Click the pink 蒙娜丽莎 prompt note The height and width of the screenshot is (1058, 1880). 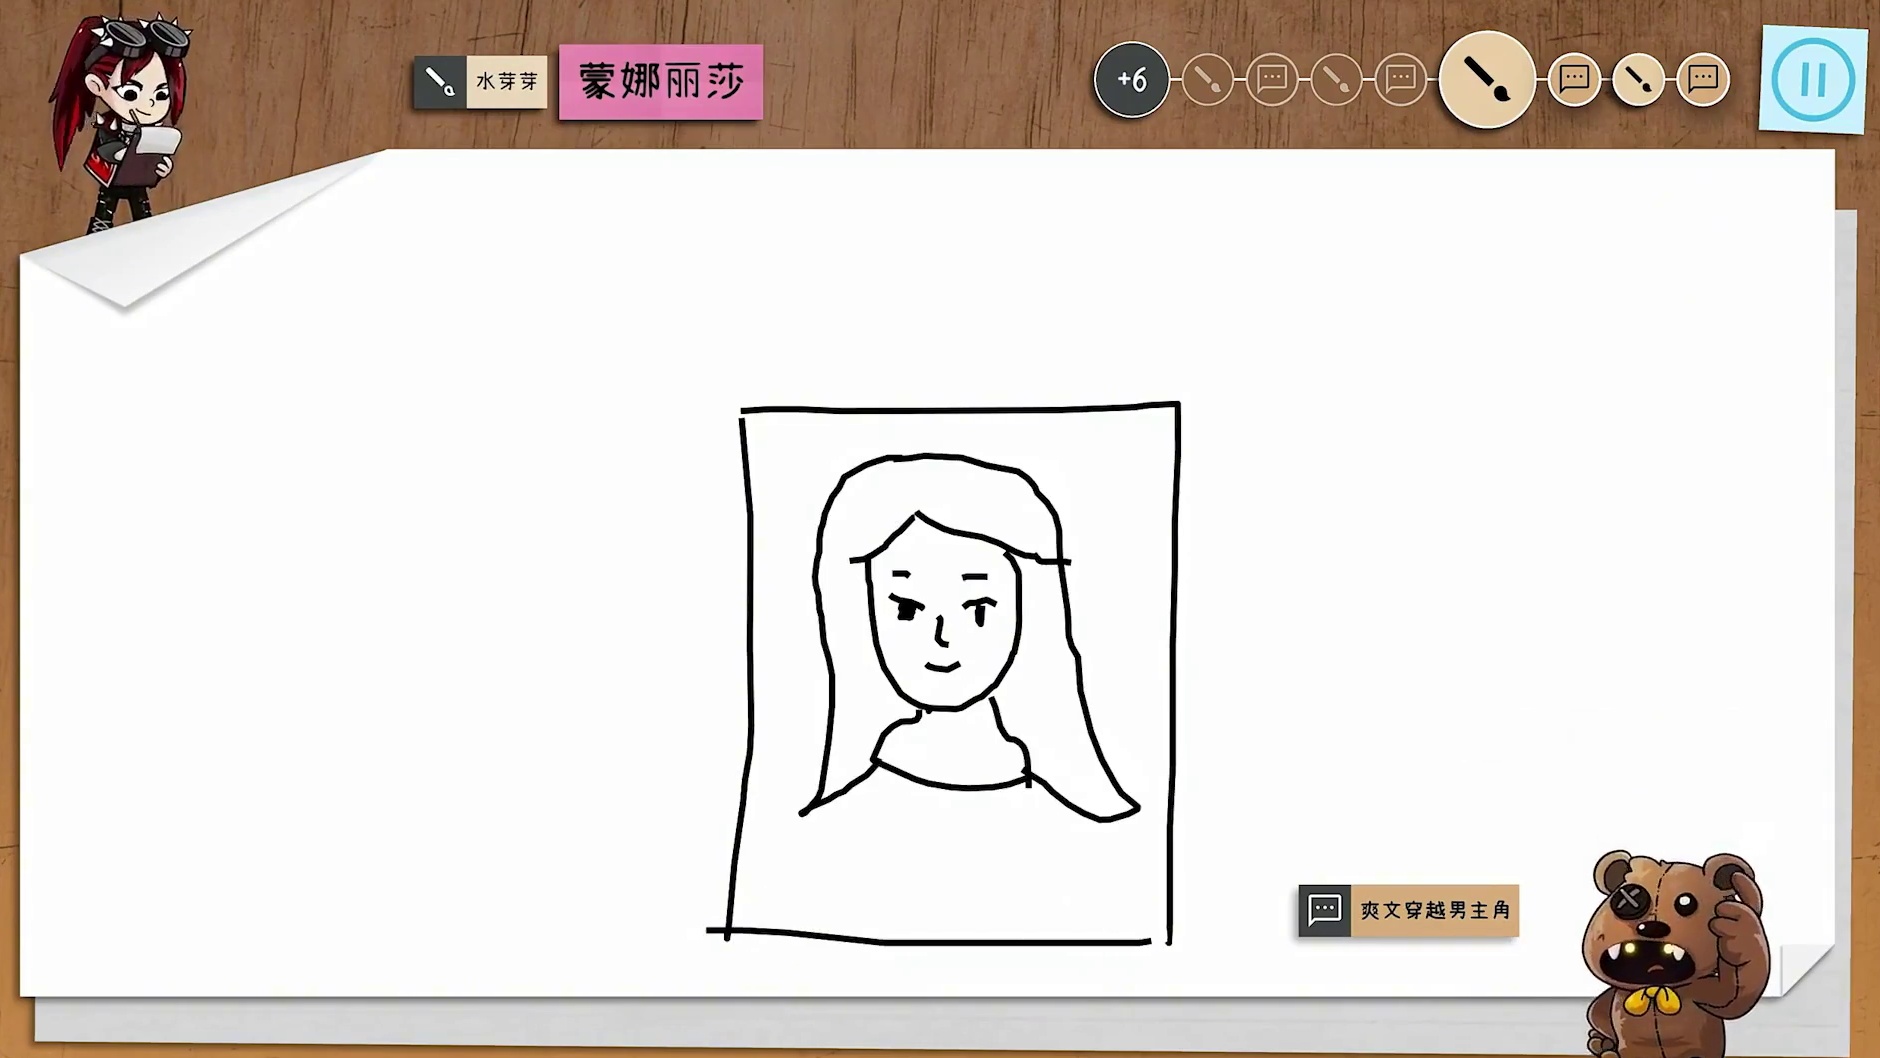[661, 82]
